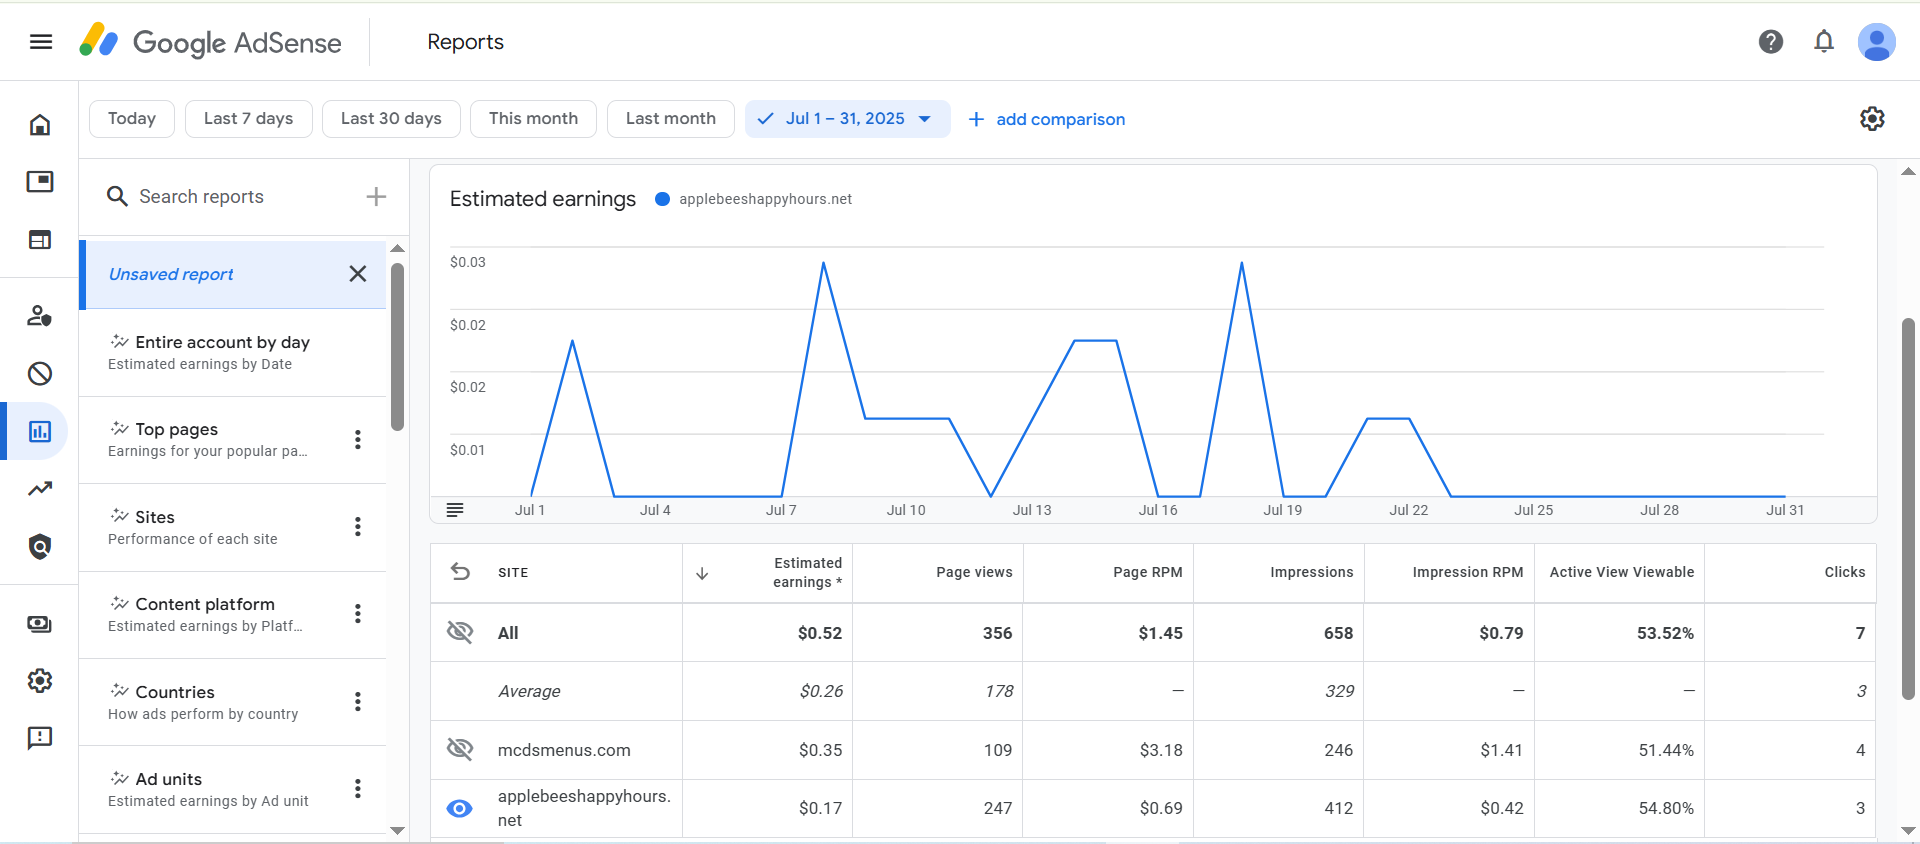Select the Reports bar chart sidebar icon
This screenshot has width=1920, height=844.
point(40,432)
